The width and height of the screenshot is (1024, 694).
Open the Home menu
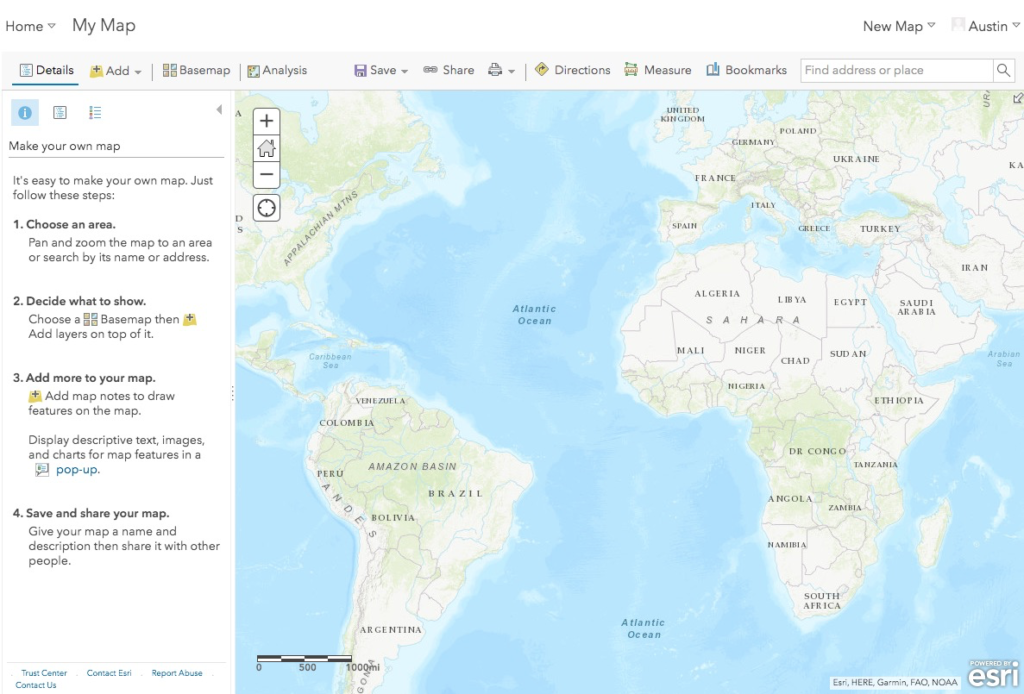pos(30,26)
